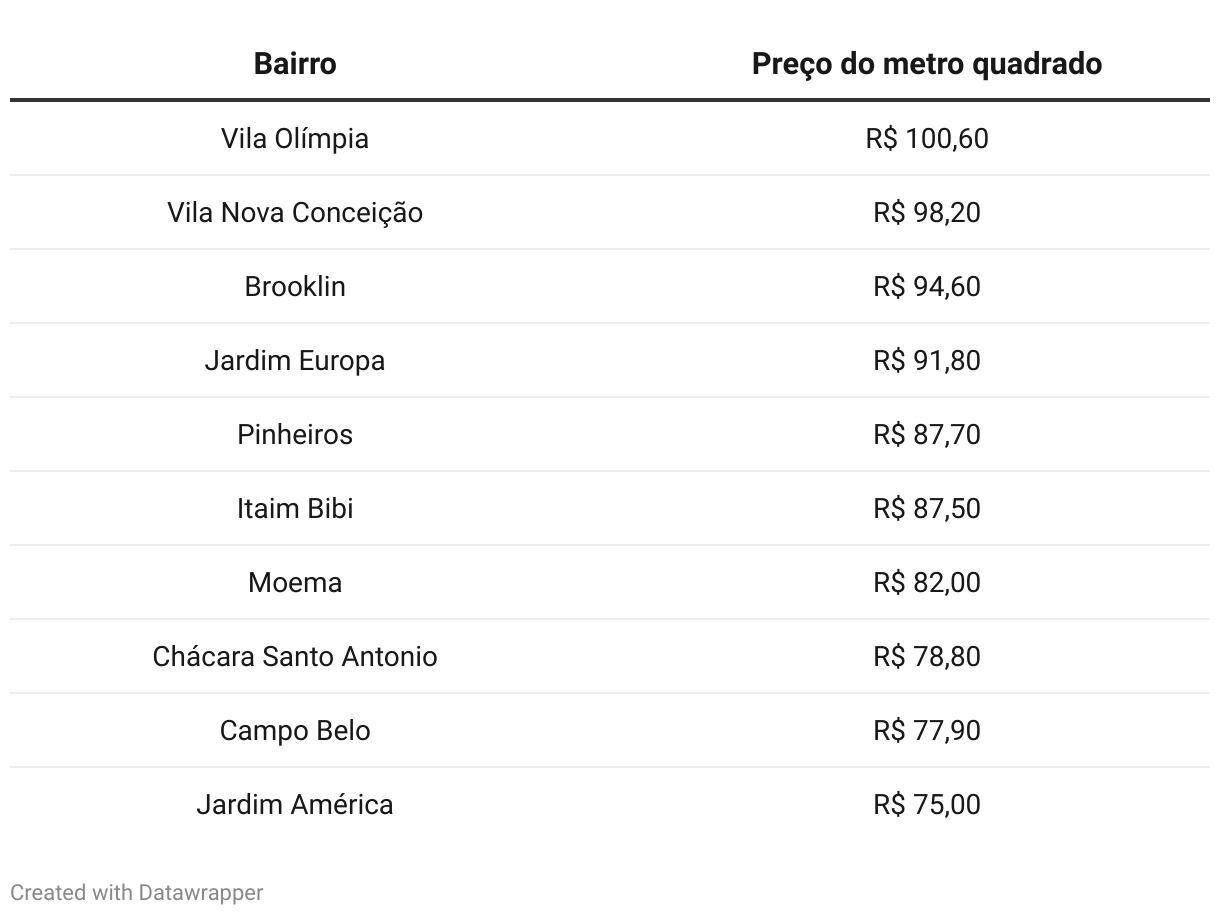Click the R$ 100,60 price value

[x=926, y=138]
